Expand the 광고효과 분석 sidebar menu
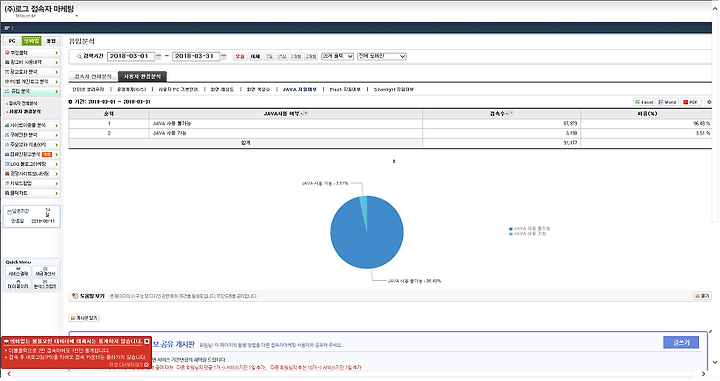The image size is (720, 381). click(x=31, y=72)
